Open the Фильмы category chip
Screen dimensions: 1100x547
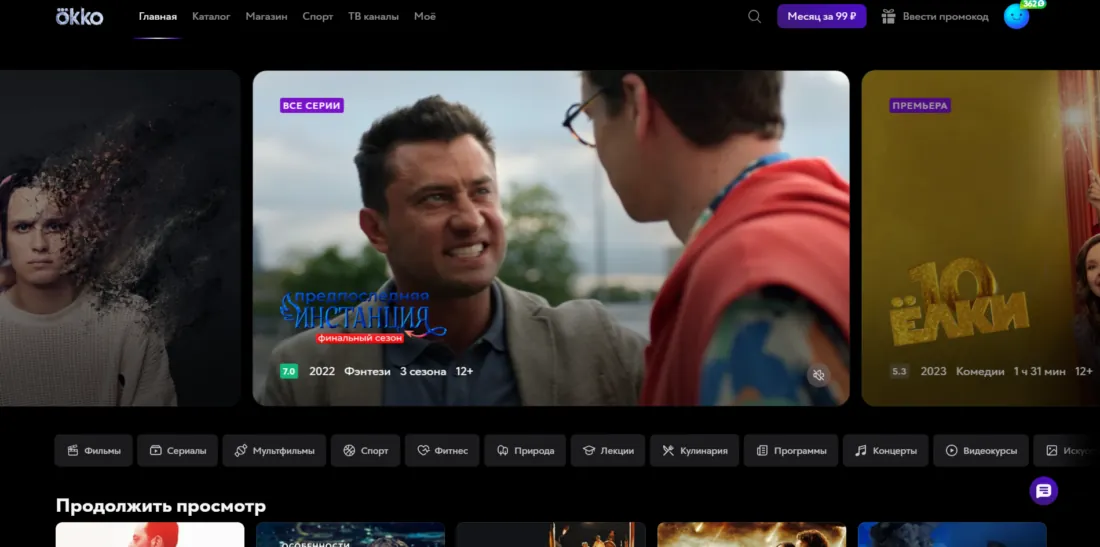(x=94, y=451)
